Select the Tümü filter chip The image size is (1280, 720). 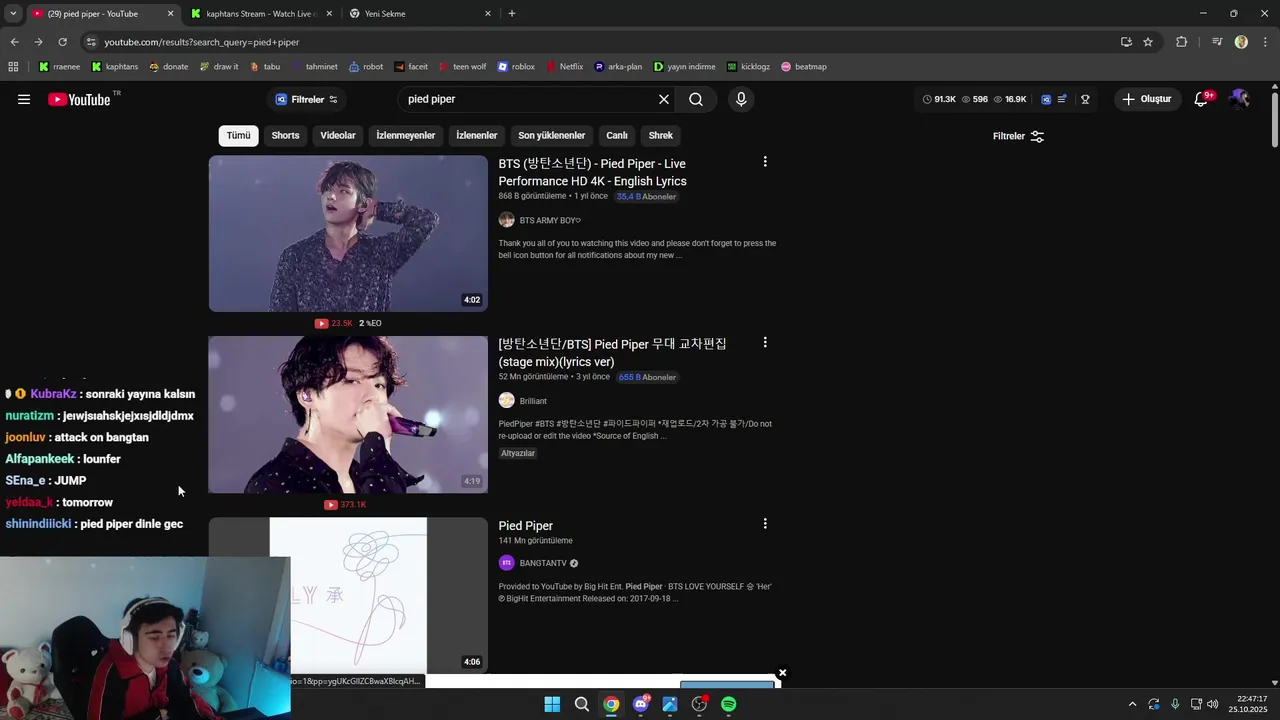point(238,135)
